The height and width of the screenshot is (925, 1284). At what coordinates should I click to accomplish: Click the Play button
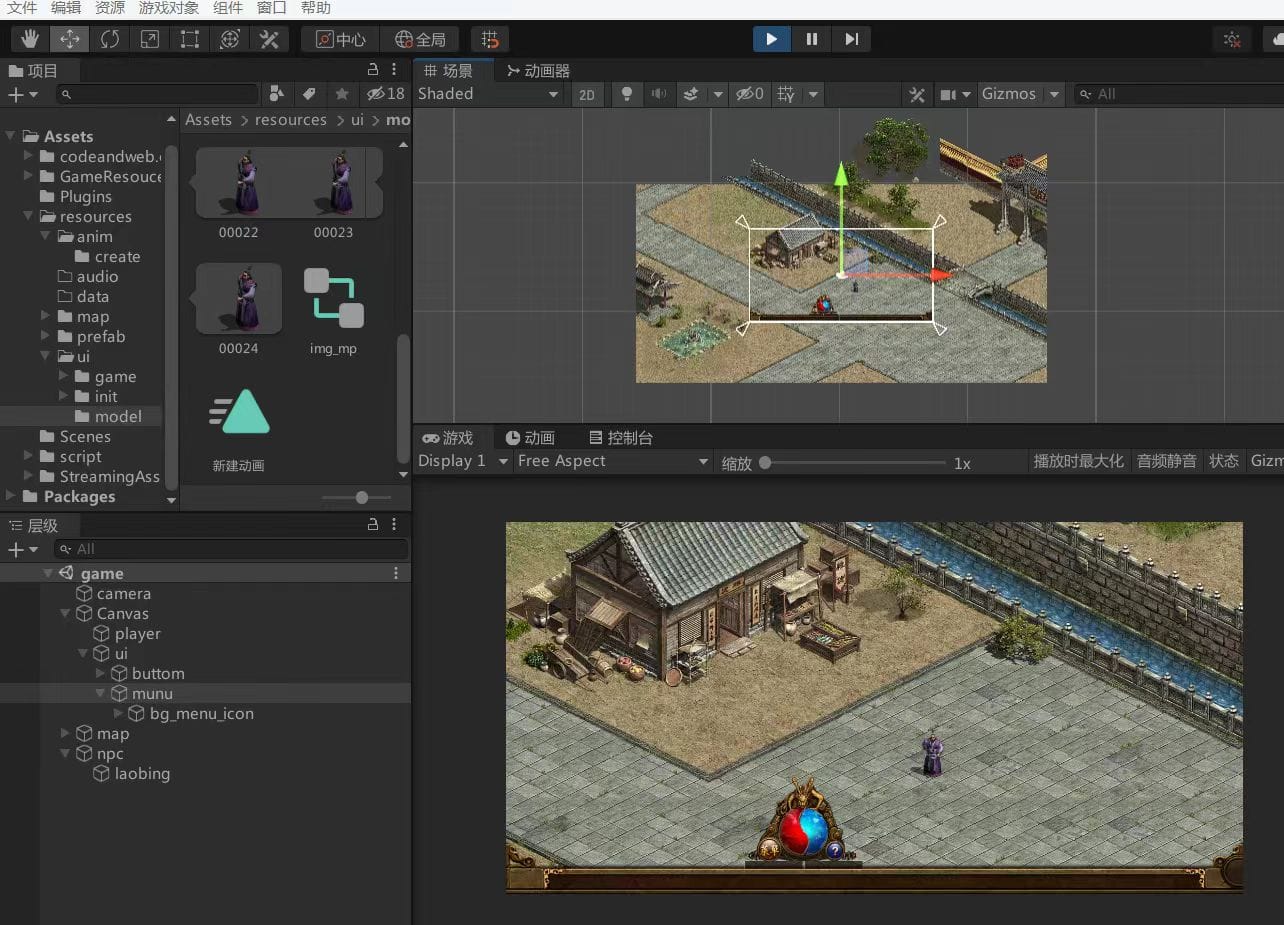771,39
